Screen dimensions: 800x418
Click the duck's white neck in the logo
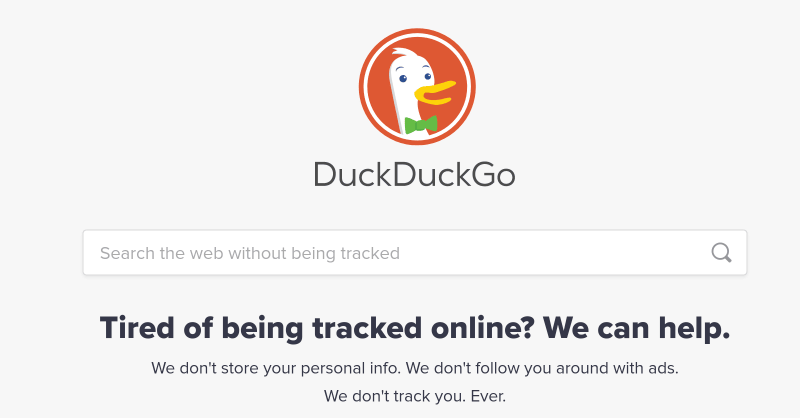(406, 110)
